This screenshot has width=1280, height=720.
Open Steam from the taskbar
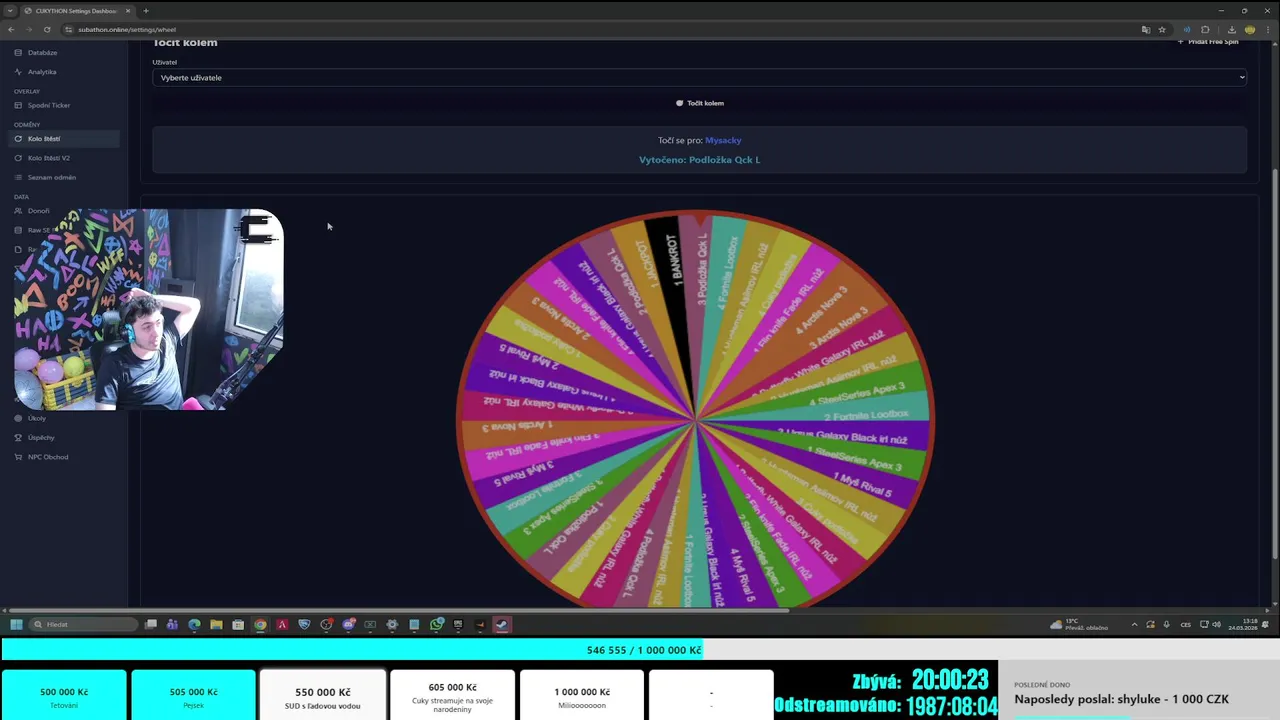point(502,624)
